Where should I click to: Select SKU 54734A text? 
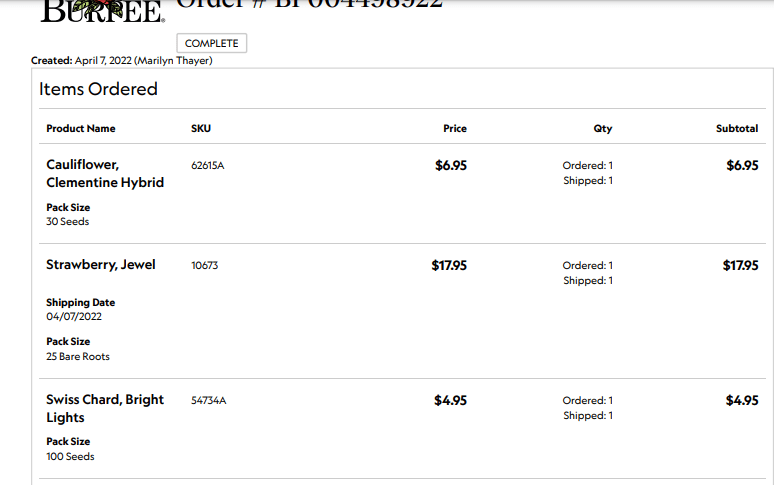208,400
